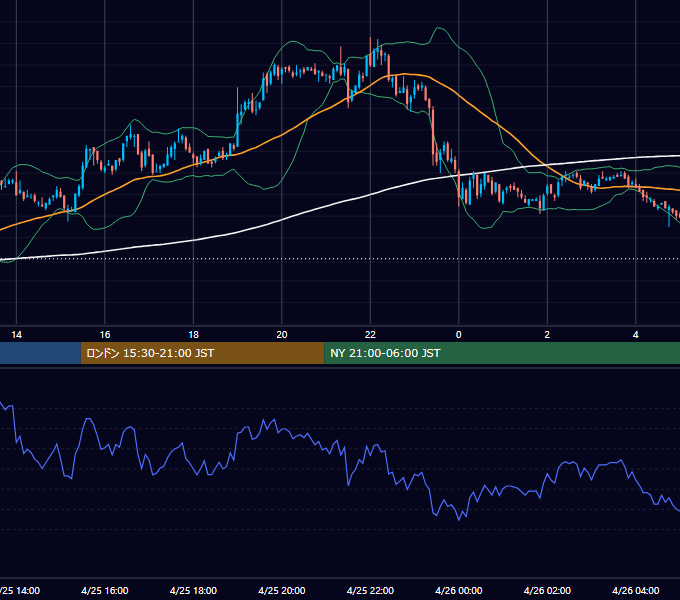This screenshot has width=680, height=600.
Task: Click the 18 hour label on price chart axis
Action: click(x=193, y=335)
